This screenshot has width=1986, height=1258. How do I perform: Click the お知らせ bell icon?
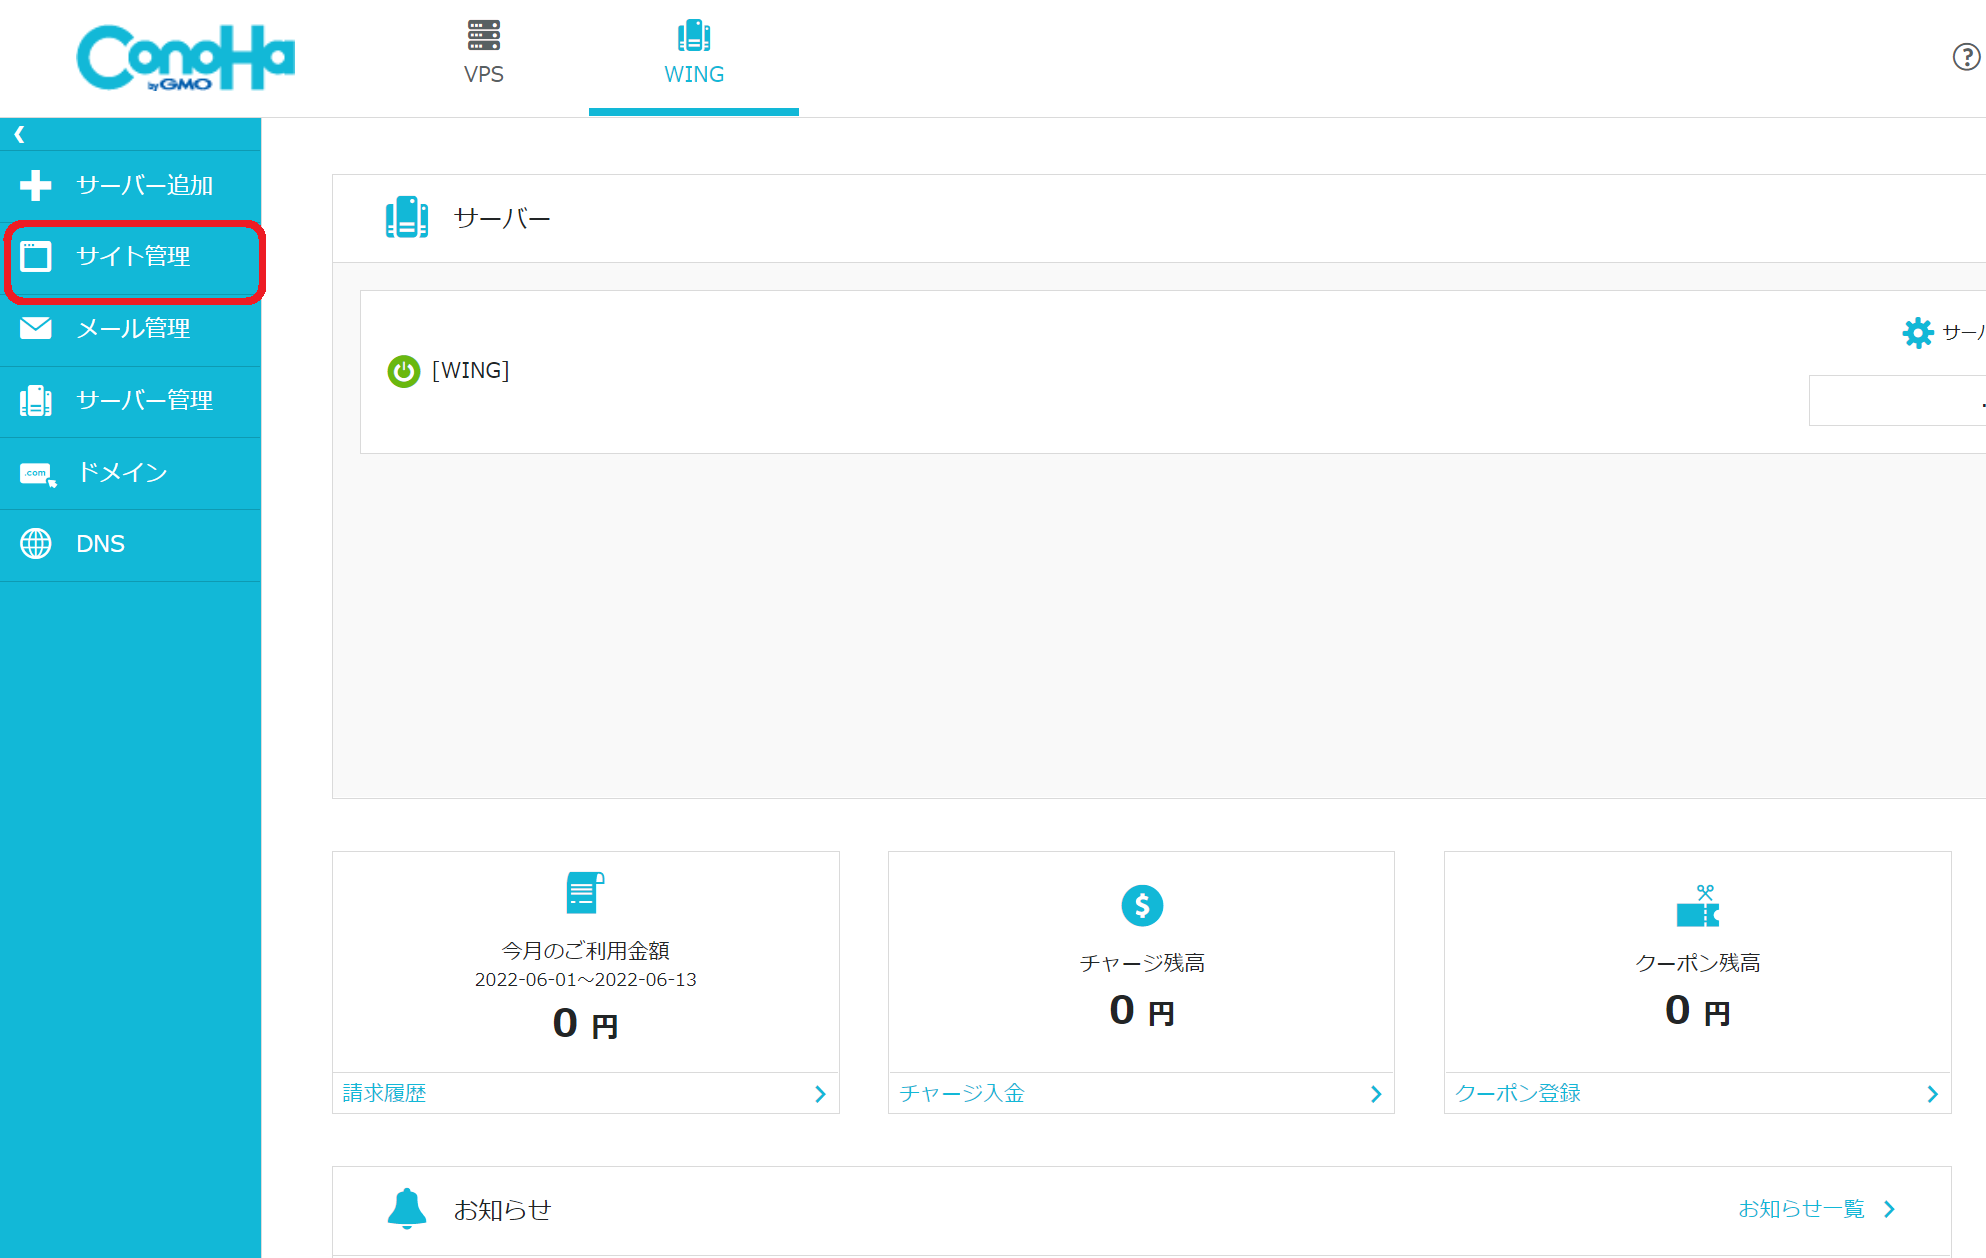click(x=407, y=1209)
